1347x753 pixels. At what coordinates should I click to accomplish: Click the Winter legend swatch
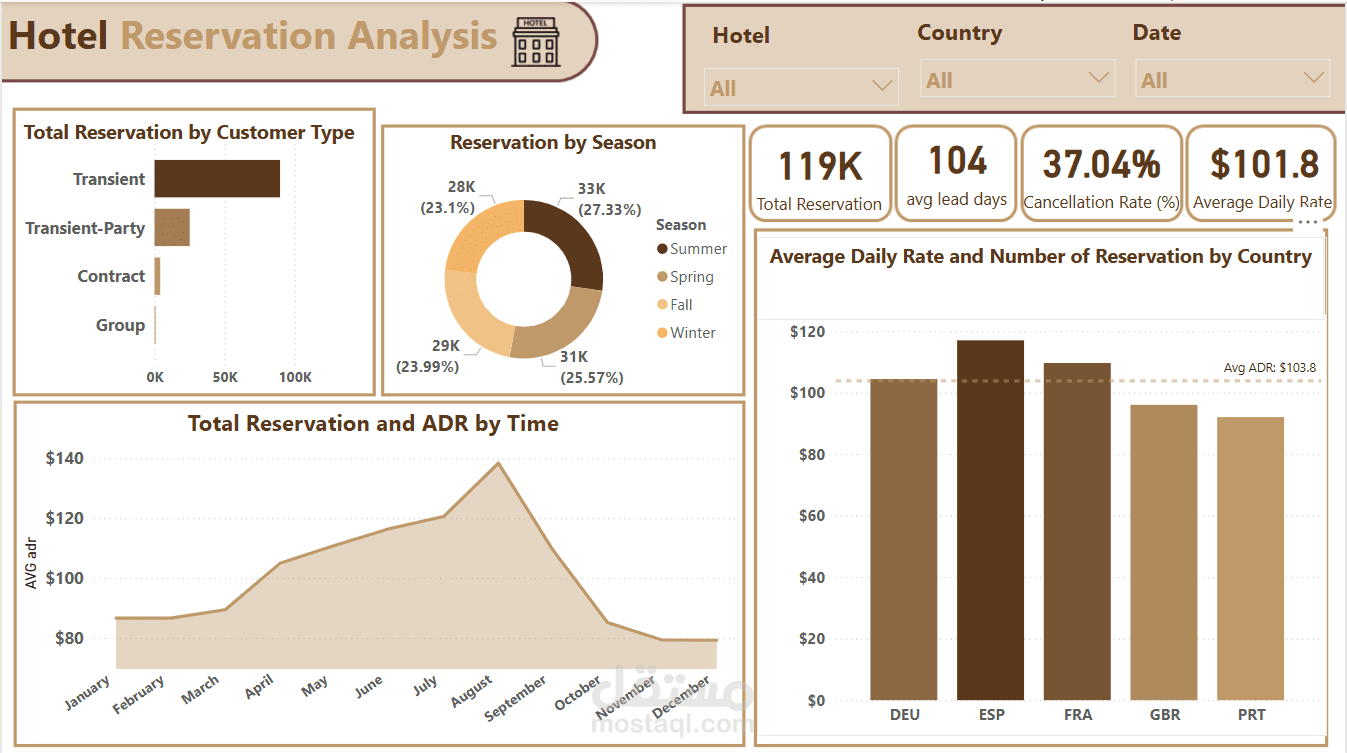[x=662, y=333]
